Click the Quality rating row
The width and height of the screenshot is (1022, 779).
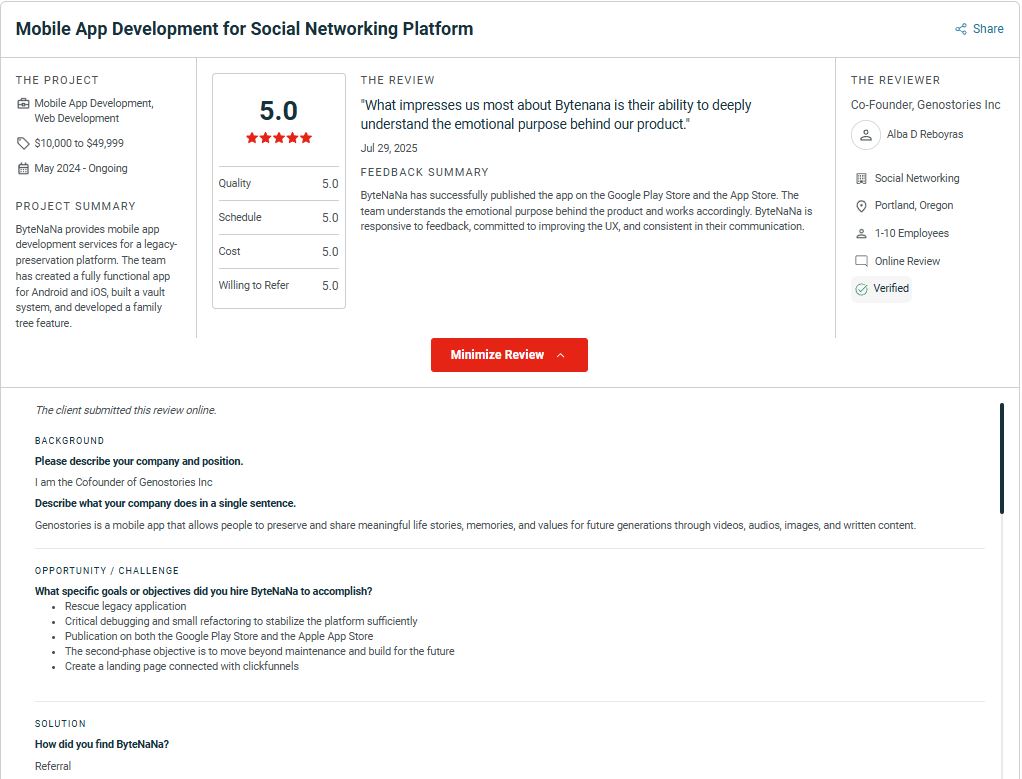point(278,183)
